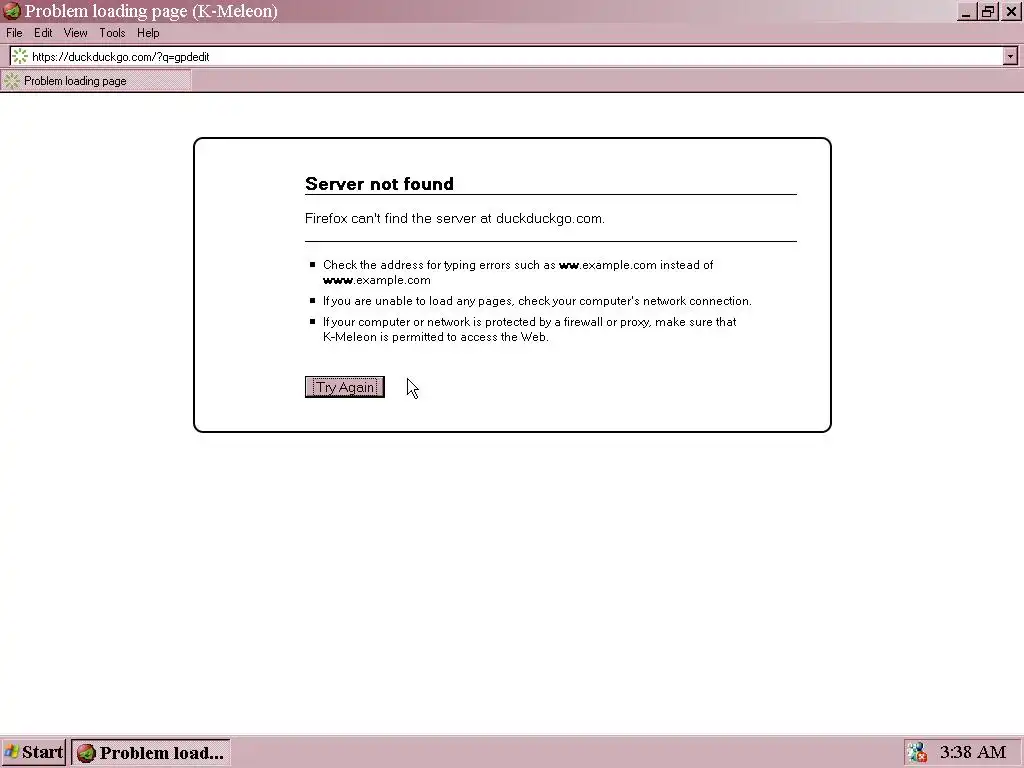Screen dimensions: 1024x768
Task: Open the Help menu
Action: pyautogui.click(x=148, y=33)
